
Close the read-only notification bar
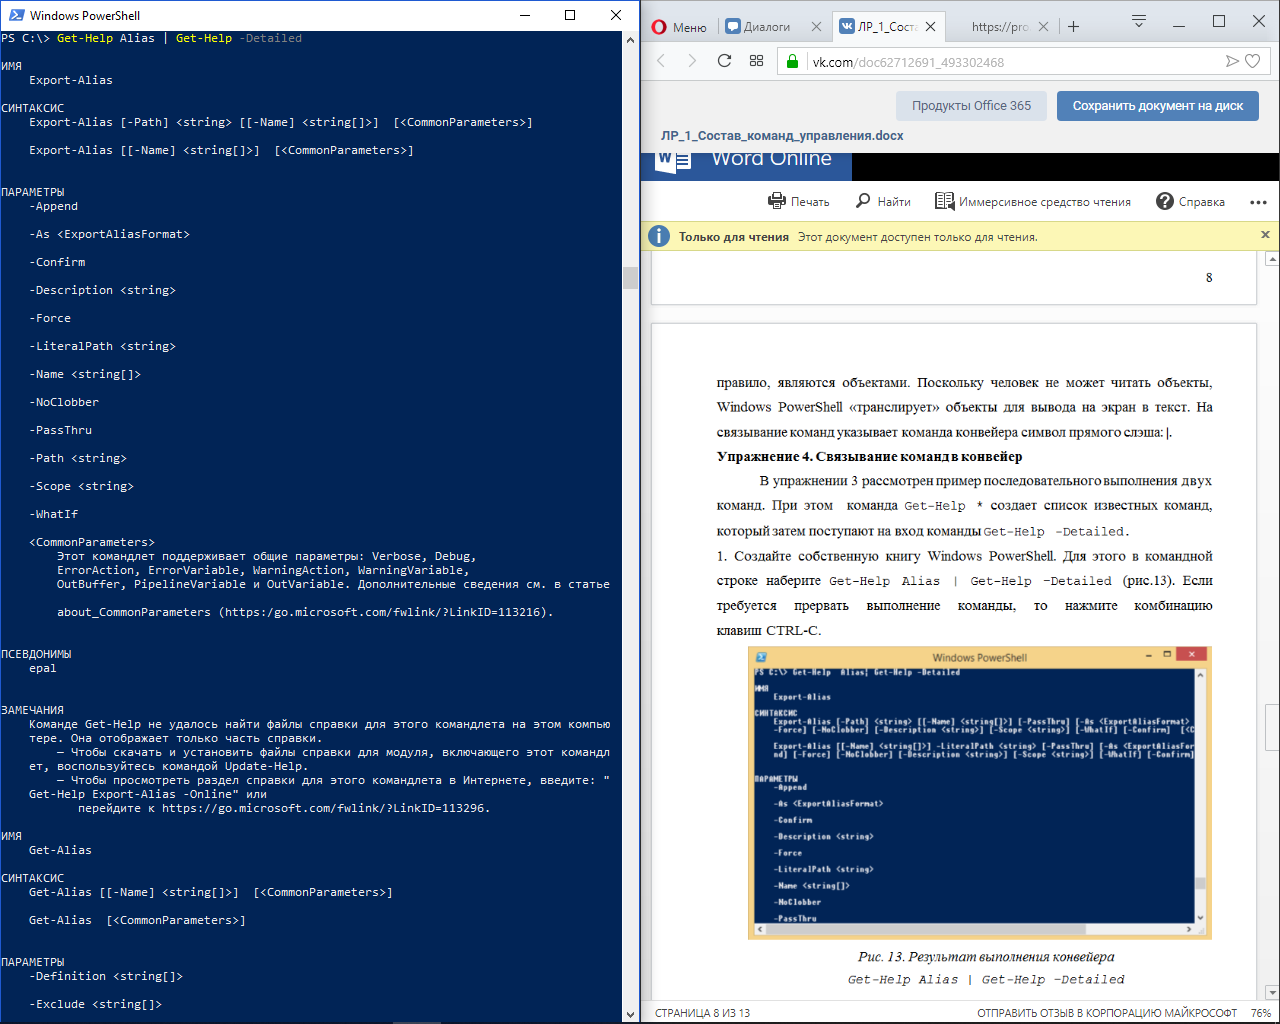[1265, 235]
